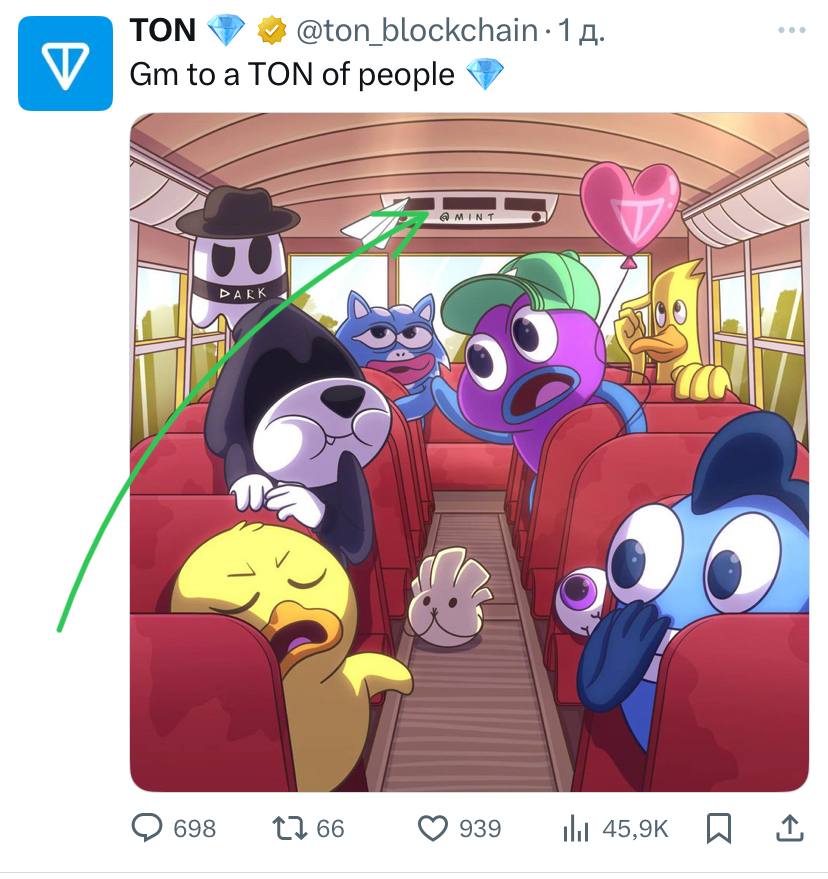Click the diamond emoji beside TON name

pyautogui.click(x=225, y=31)
